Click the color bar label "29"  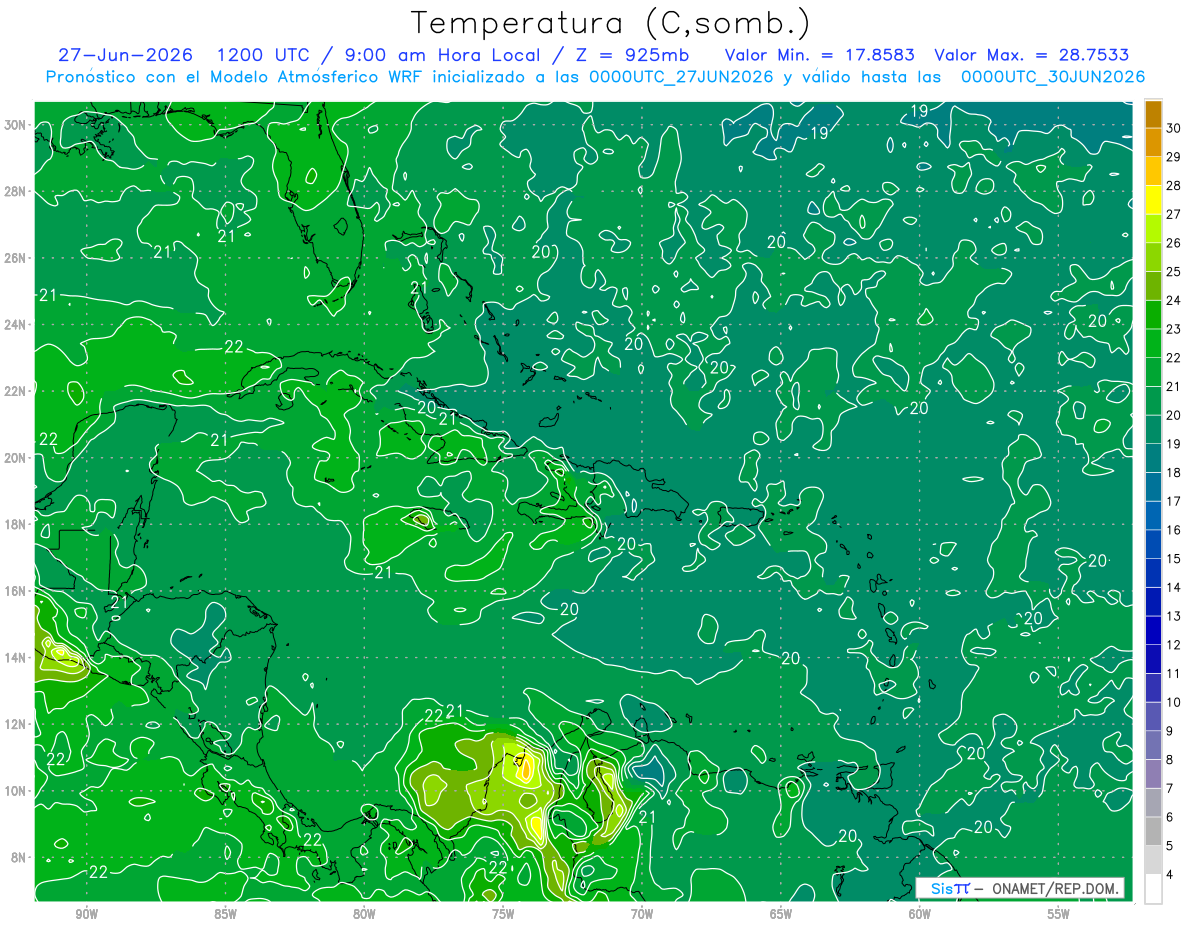(1174, 157)
